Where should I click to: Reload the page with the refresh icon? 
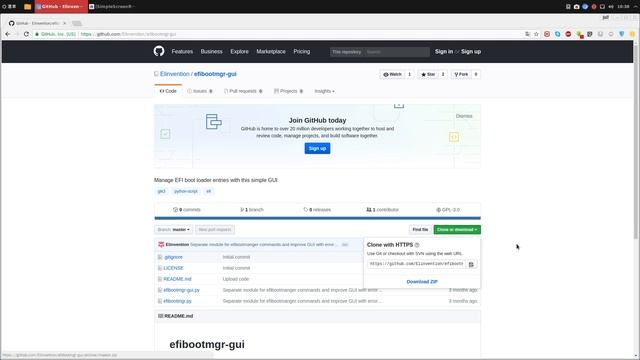coord(27,34)
